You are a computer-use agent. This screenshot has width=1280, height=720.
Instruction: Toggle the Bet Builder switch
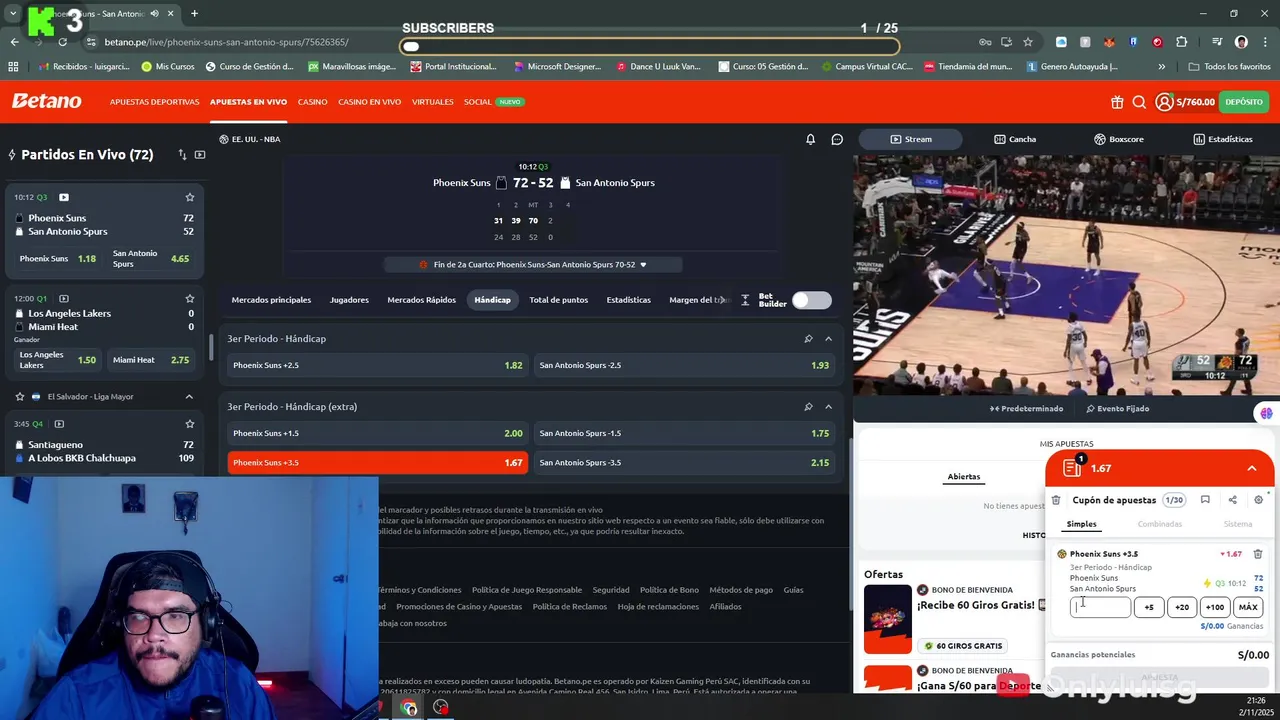pyautogui.click(x=811, y=300)
